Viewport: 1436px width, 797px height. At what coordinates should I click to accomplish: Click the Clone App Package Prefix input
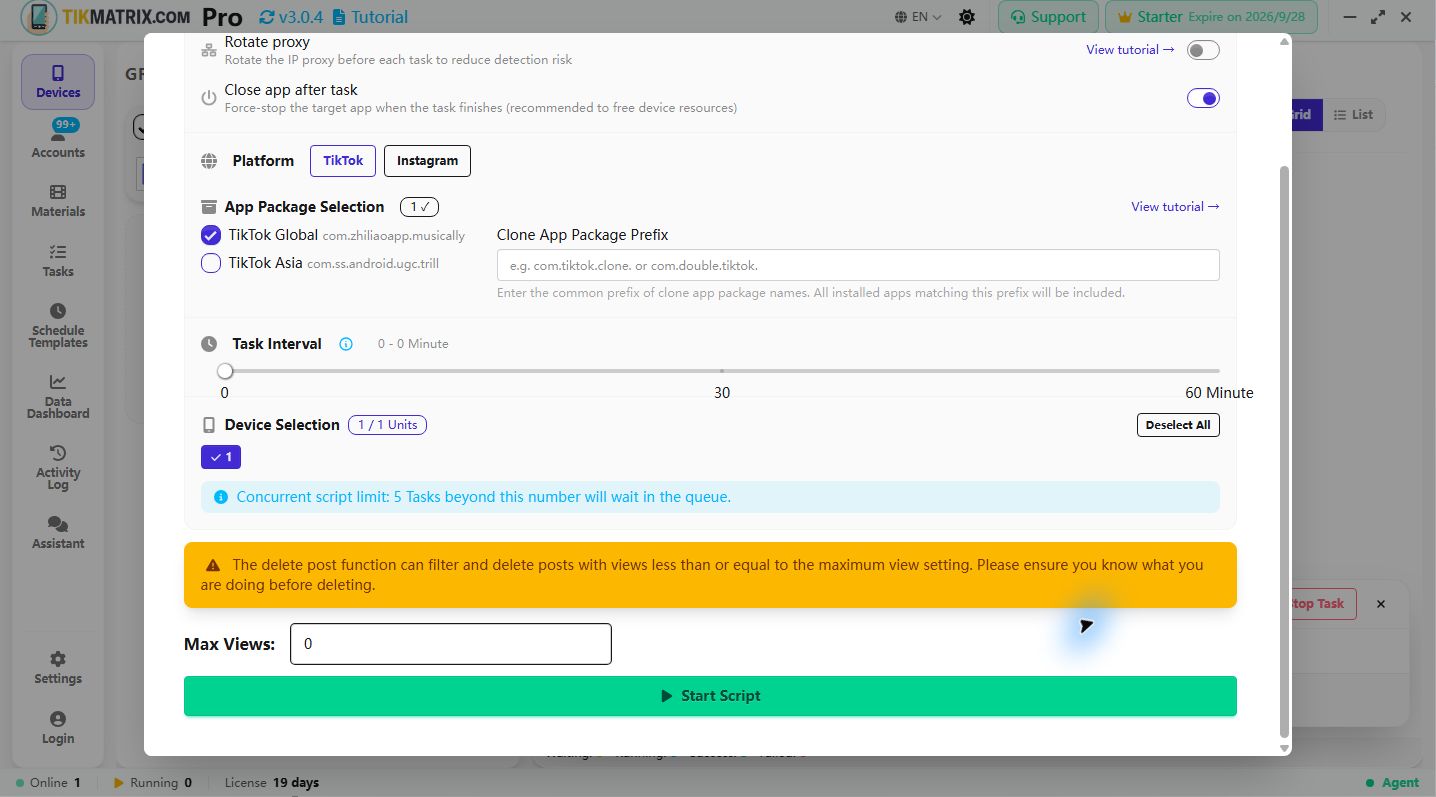[858, 265]
